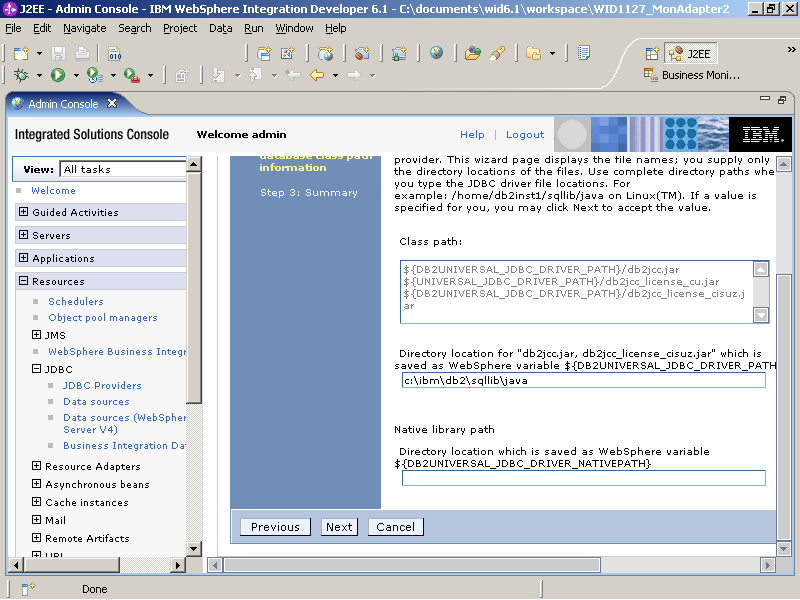Maximize the Admin Console view panel
The width and height of the screenshot is (800, 600).
[782, 100]
